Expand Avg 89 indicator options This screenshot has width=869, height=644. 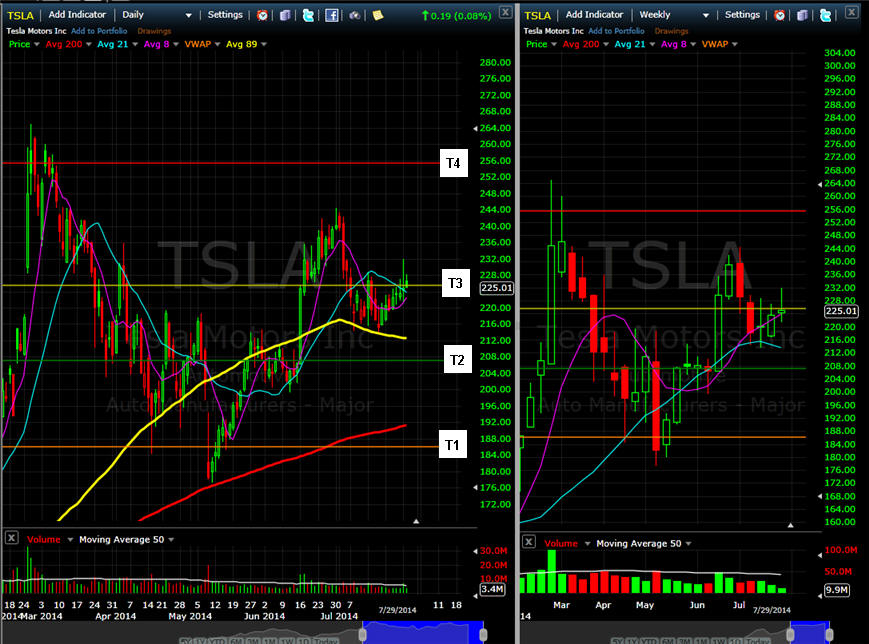(264, 44)
